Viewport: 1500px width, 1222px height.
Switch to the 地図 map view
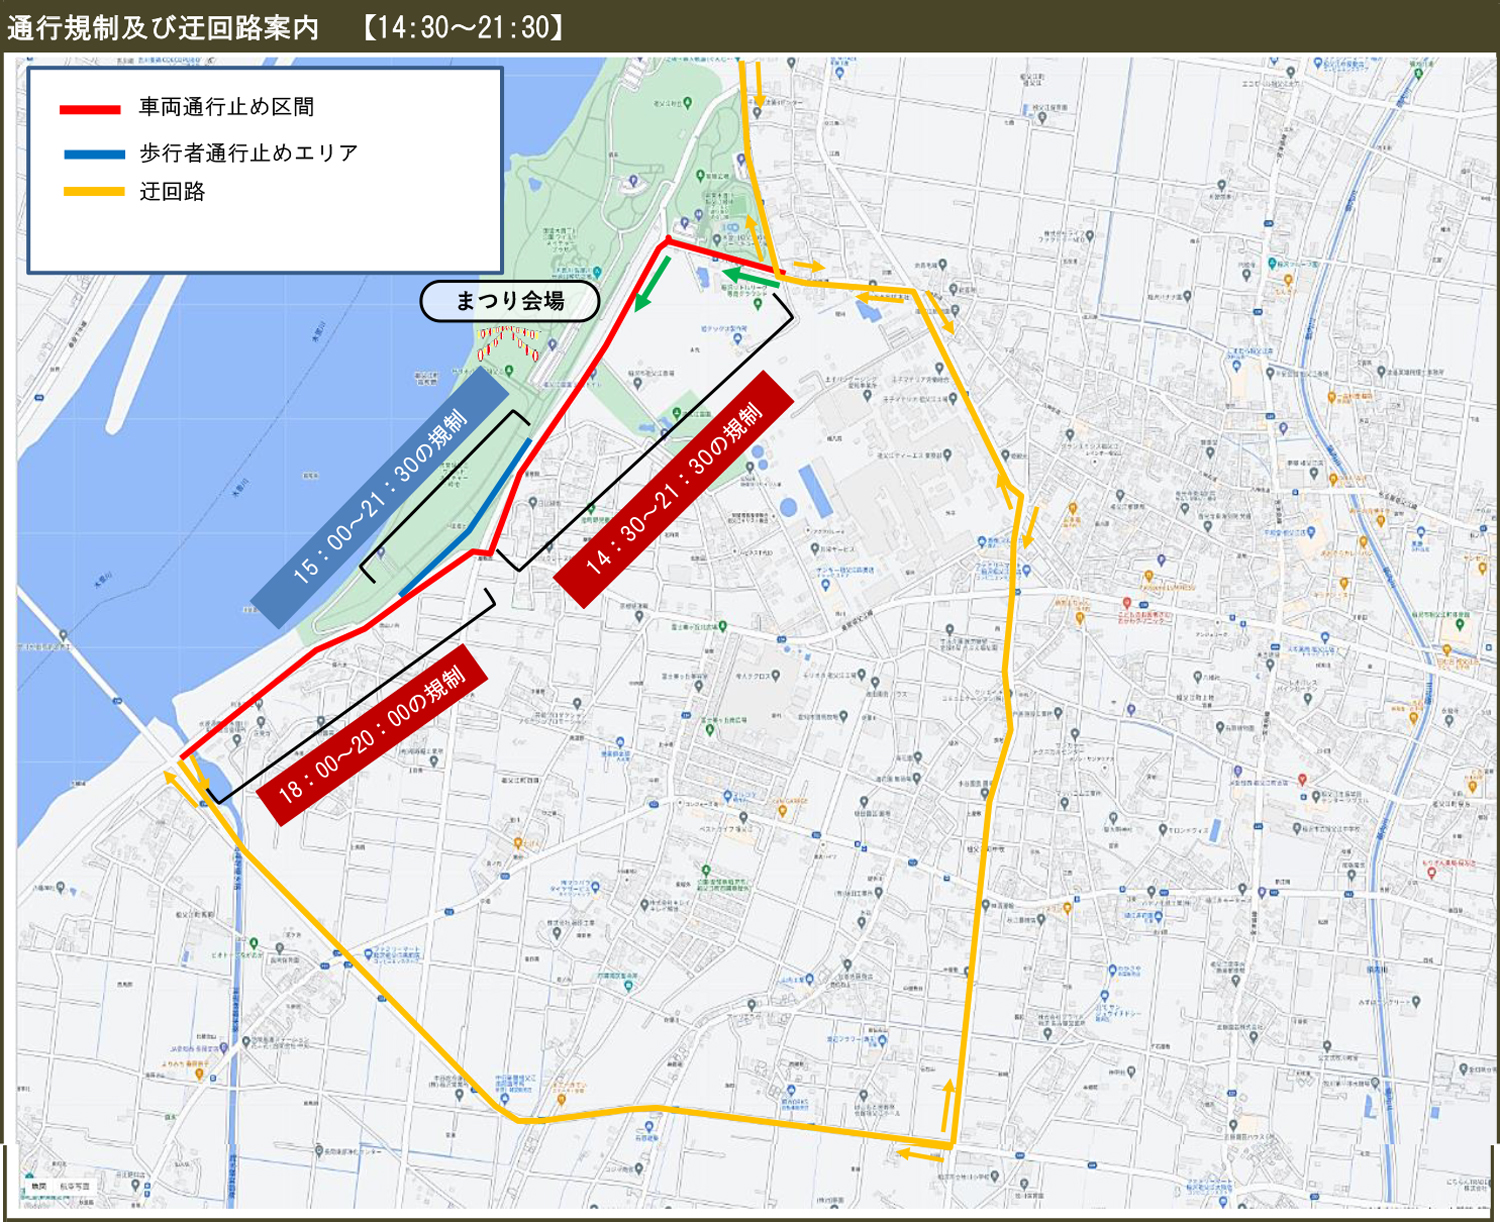coord(39,1186)
